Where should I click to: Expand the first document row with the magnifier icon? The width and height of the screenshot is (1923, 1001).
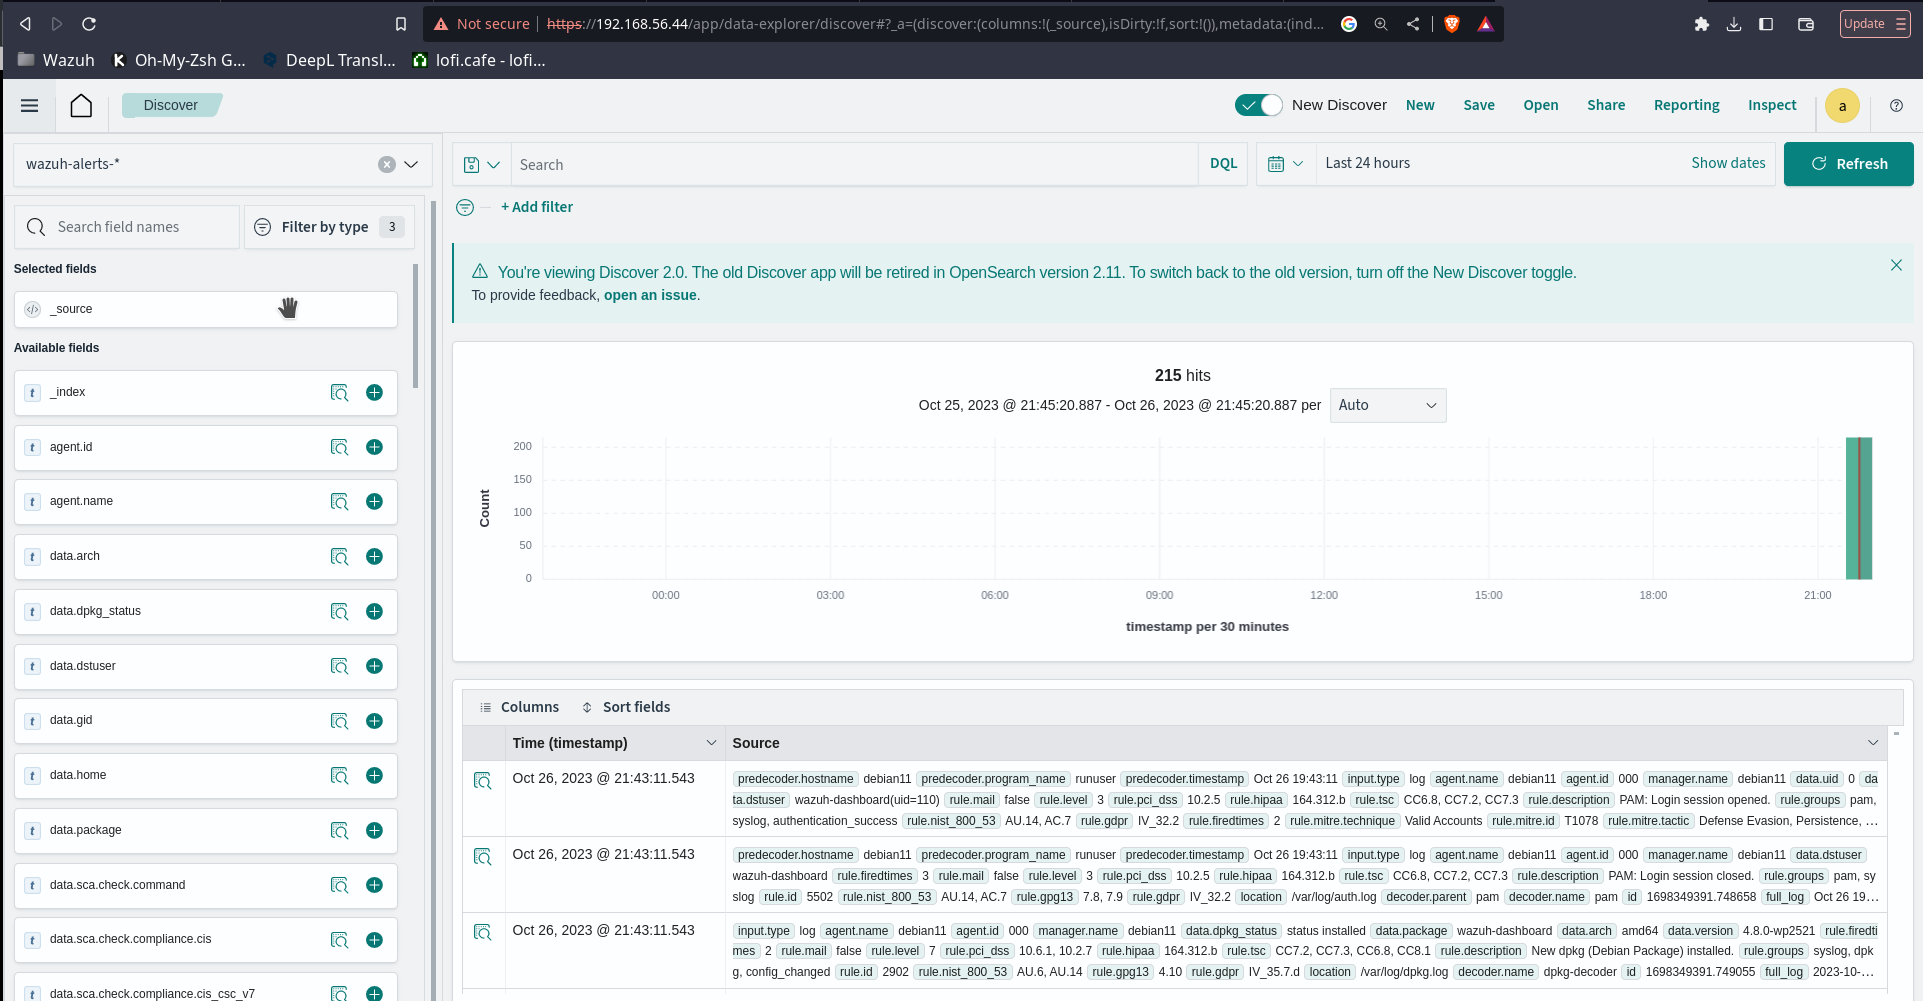[x=483, y=780]
